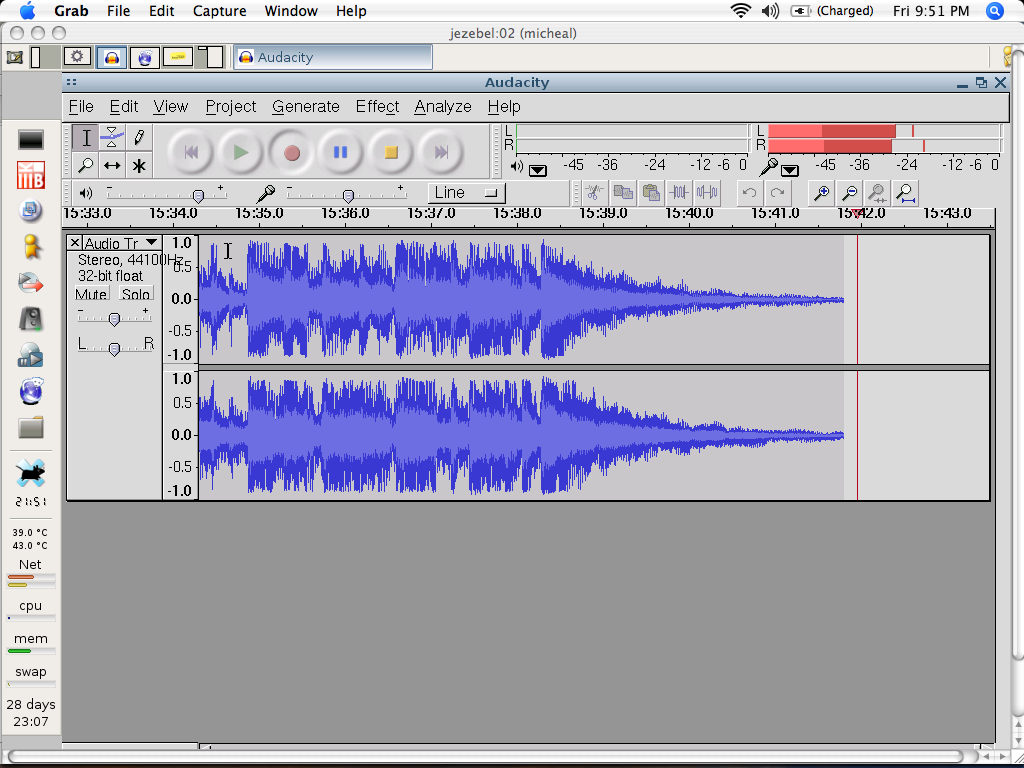Mute the audio track
1024x768 pixels.
pos(92,294)
